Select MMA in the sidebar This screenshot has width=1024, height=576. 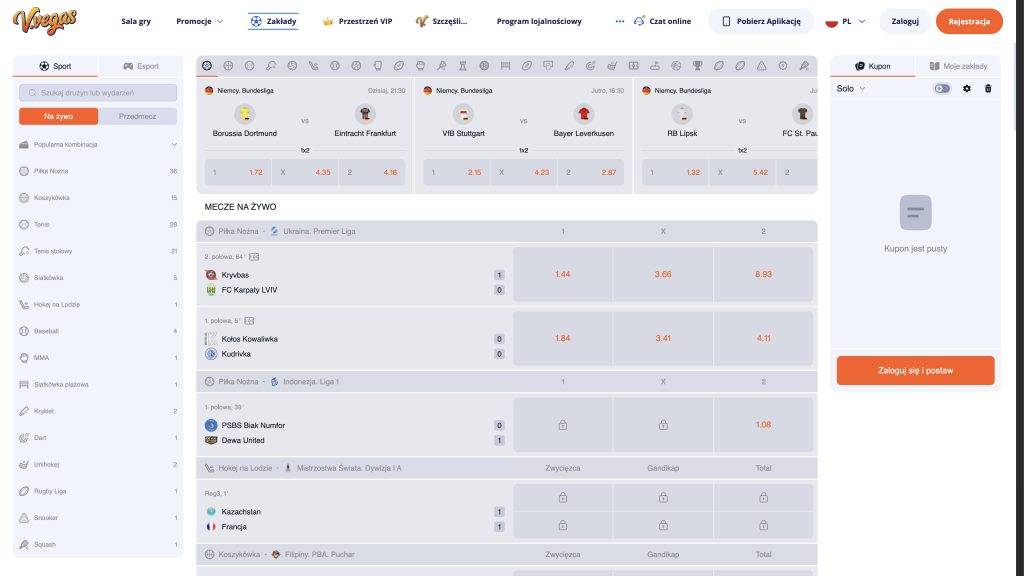tap(98, 358)
